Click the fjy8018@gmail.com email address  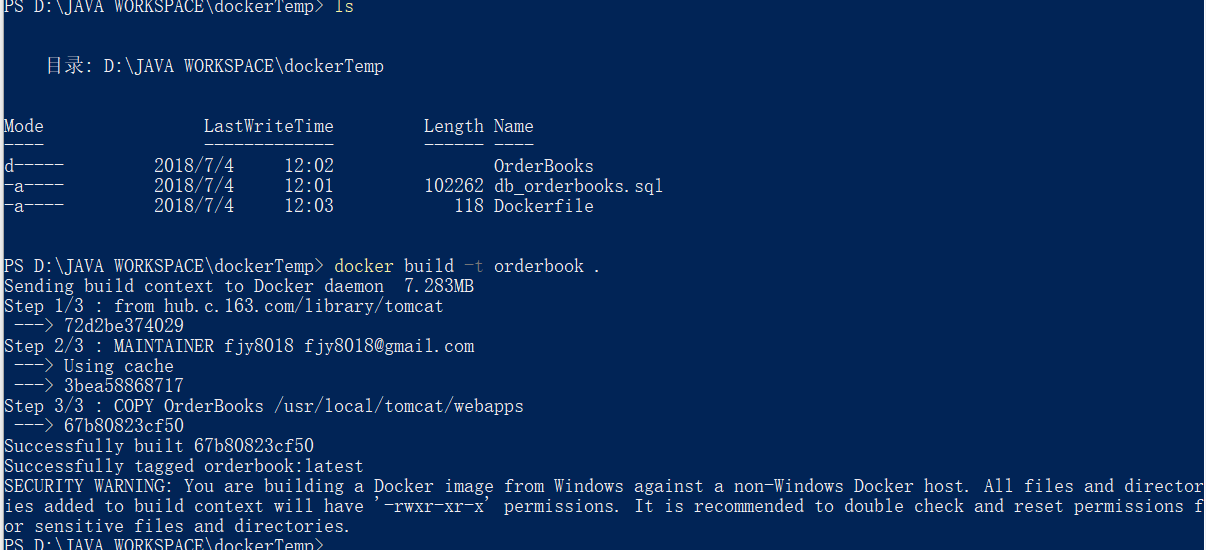coord(388,346)
